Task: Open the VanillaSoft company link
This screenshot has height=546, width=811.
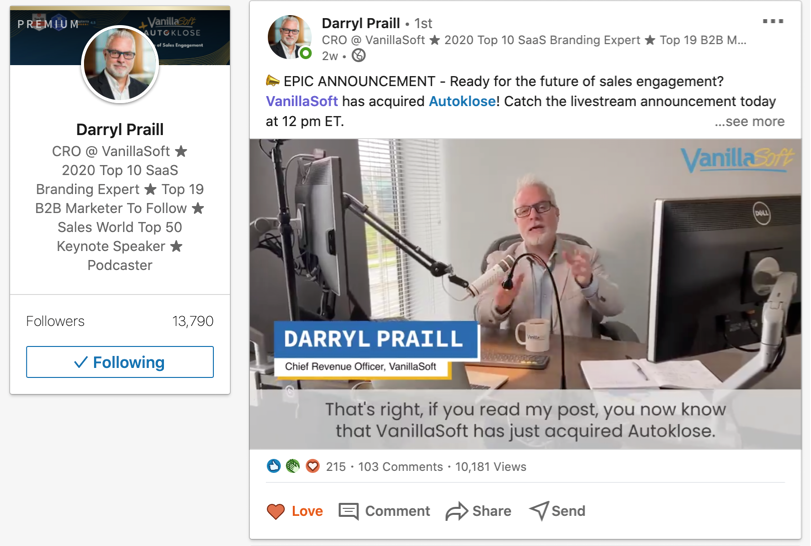Action: pos(302,101)
